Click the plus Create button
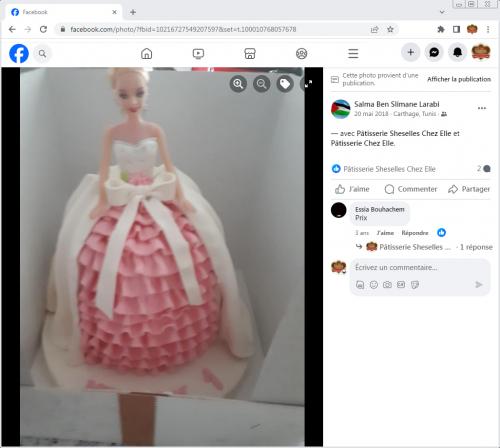 (x=411, y=52)
